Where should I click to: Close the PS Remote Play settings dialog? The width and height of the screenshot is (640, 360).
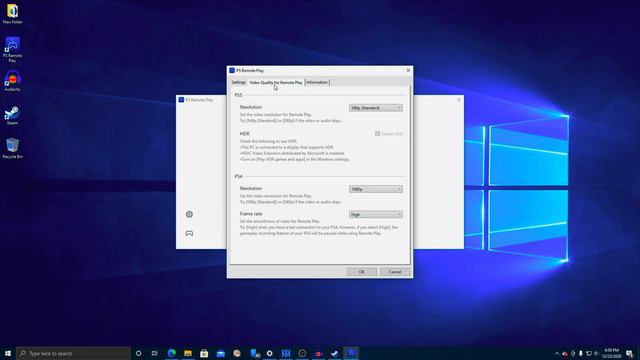408,70
